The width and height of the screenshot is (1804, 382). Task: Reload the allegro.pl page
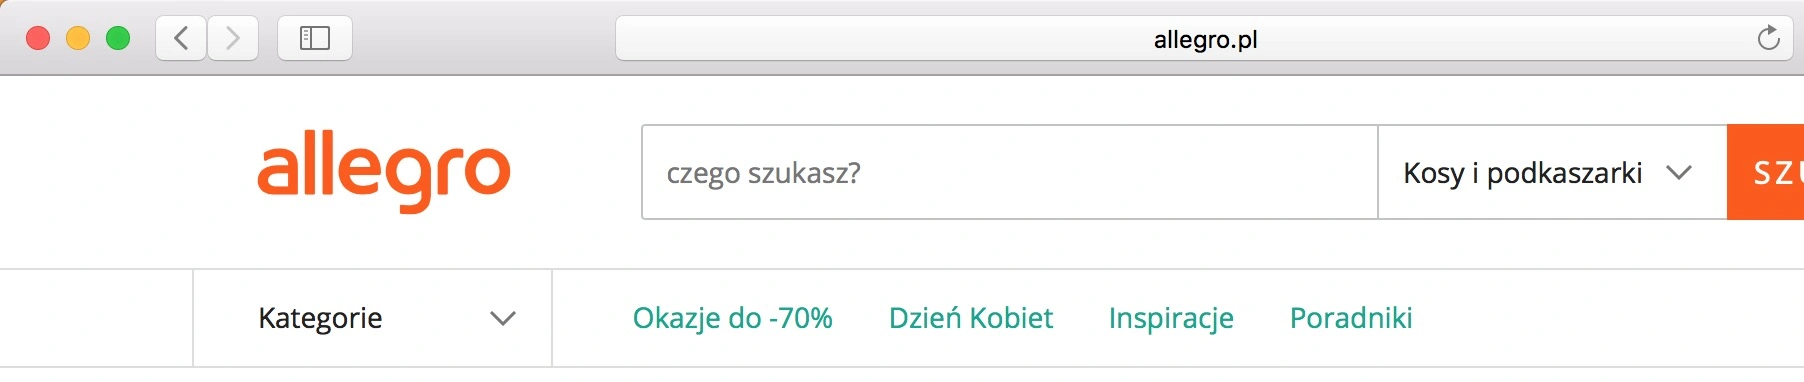pos(1768,38)
